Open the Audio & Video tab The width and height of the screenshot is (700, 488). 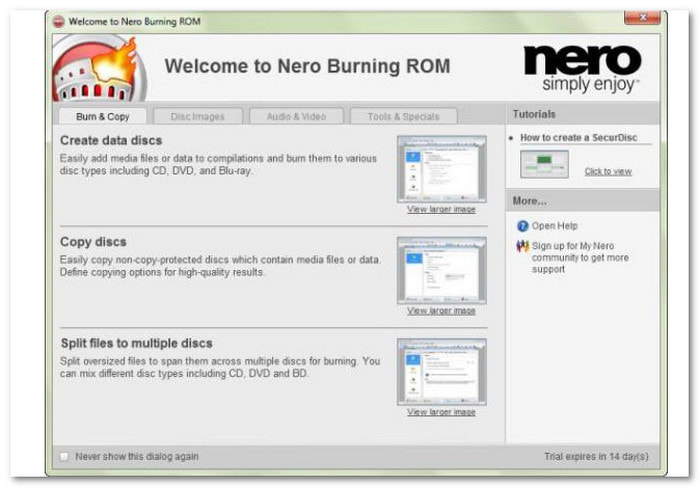click(296, 117)
